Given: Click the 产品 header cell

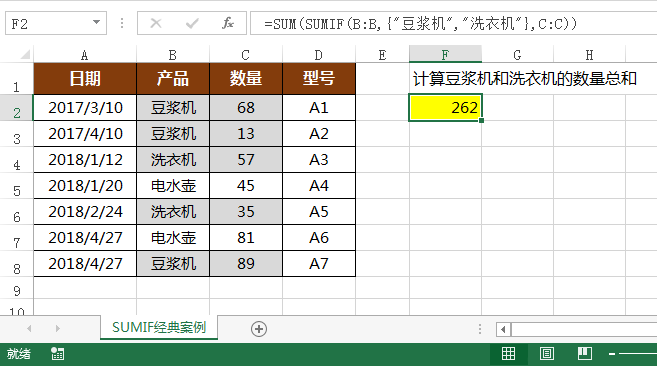Looking at the screenshot, I should tap(173, 79).
